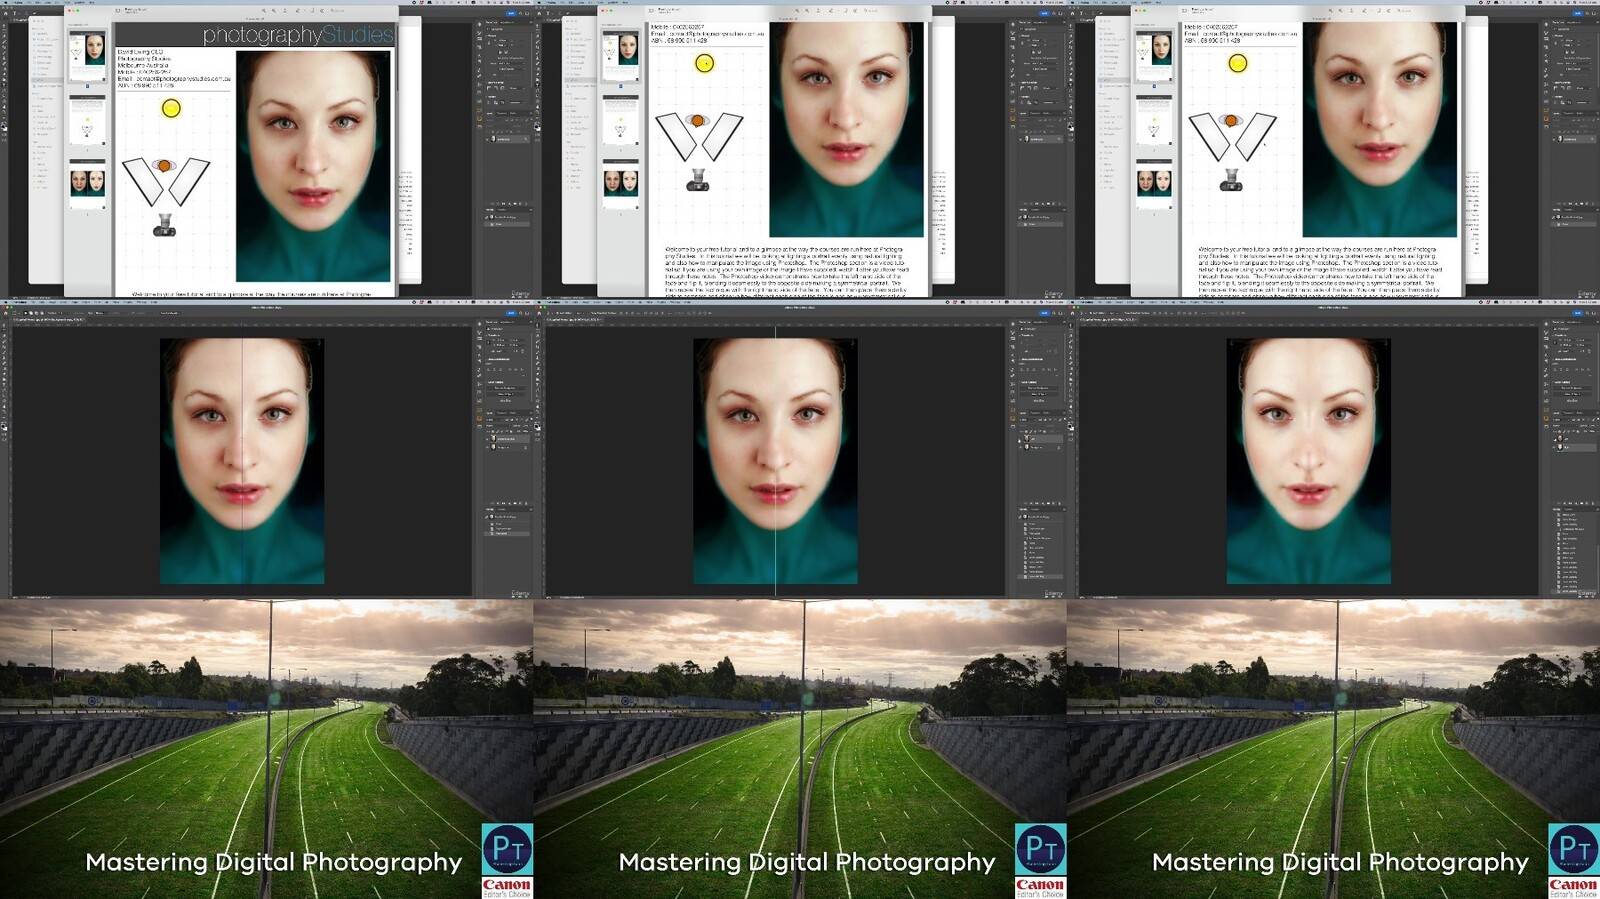This screenshot has width=1600, height=899.
Task: Select PDF thumbnail showing two faces in photographyStudies-header frame
Action: click(x=88, y=183)
